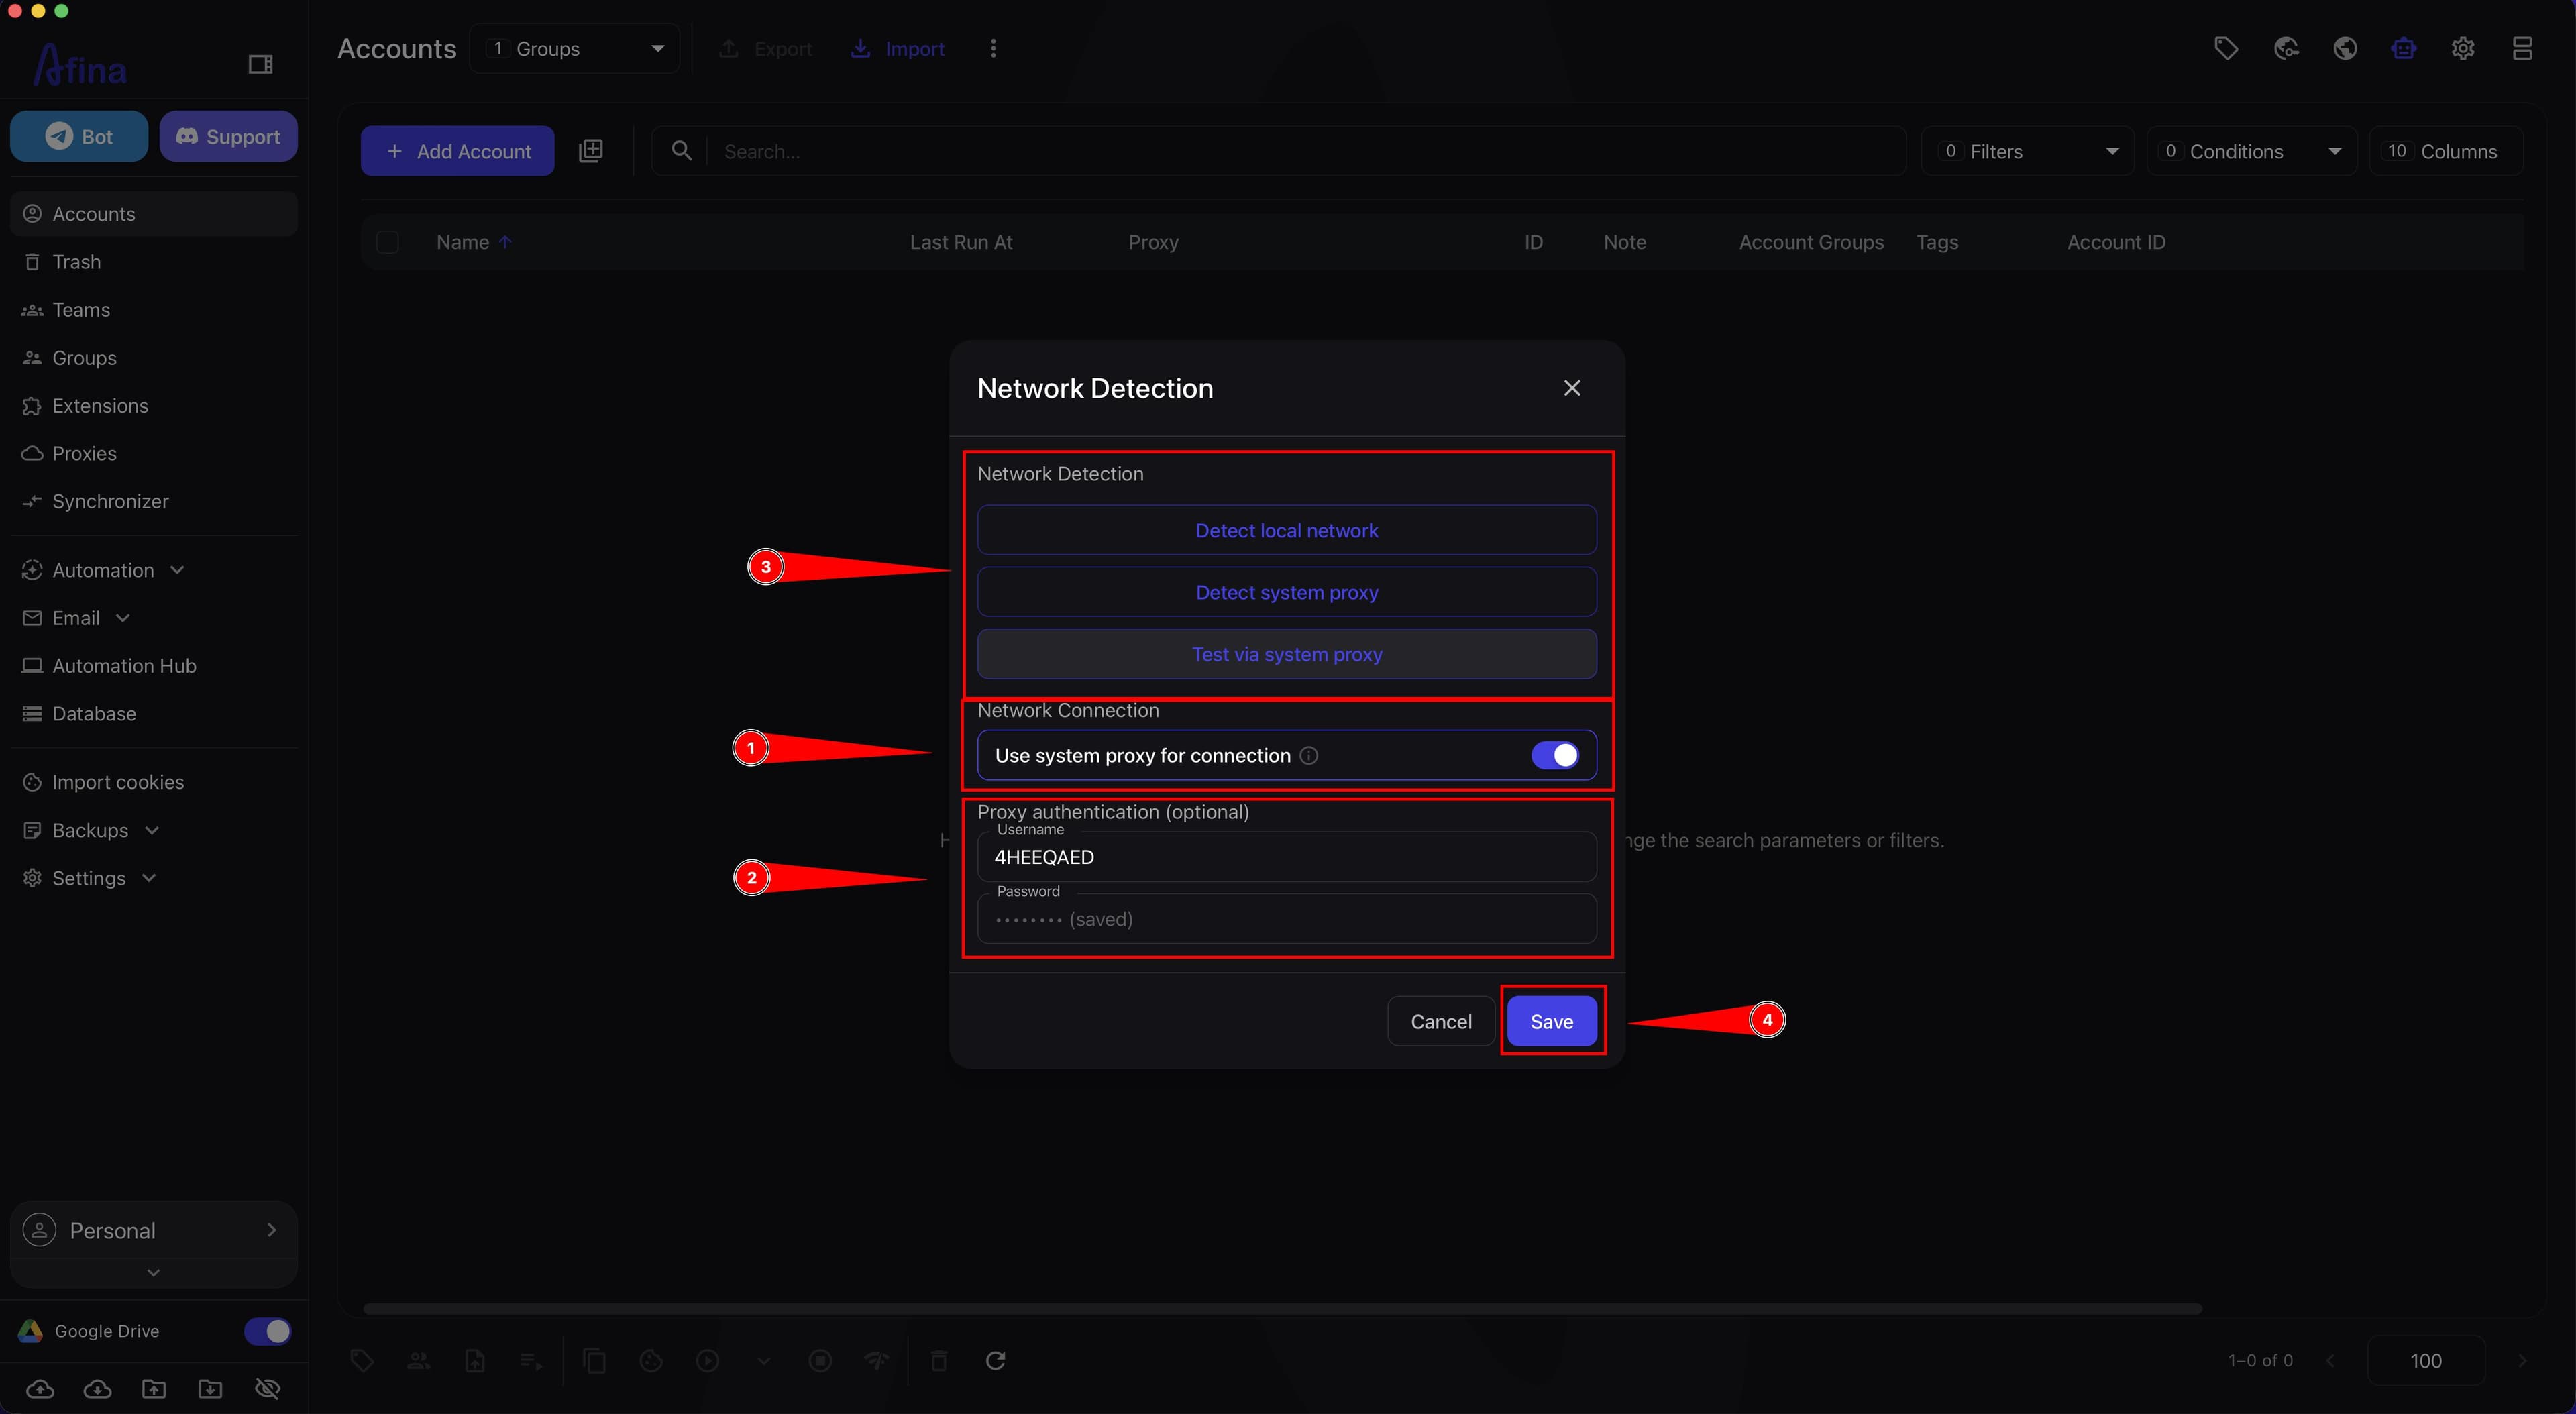
Task: Click the playlist play icon in bottom toolbar
Action: pyautogui.click(x=531, y=1360)
